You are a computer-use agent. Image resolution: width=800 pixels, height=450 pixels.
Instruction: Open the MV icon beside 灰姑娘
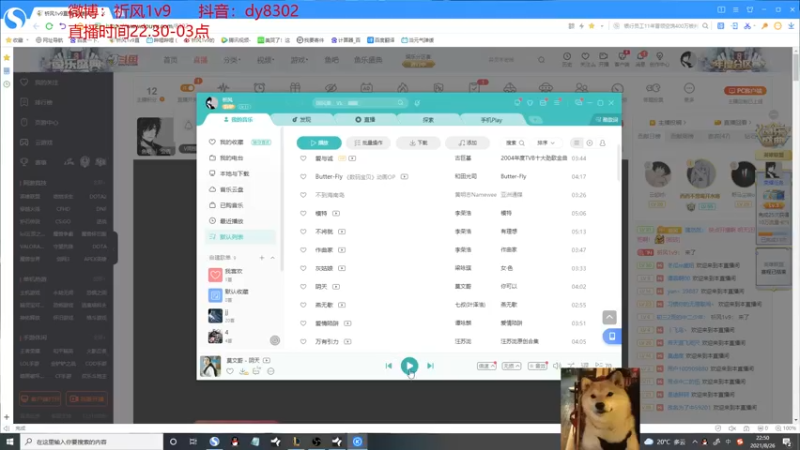(x=342, y=268)
